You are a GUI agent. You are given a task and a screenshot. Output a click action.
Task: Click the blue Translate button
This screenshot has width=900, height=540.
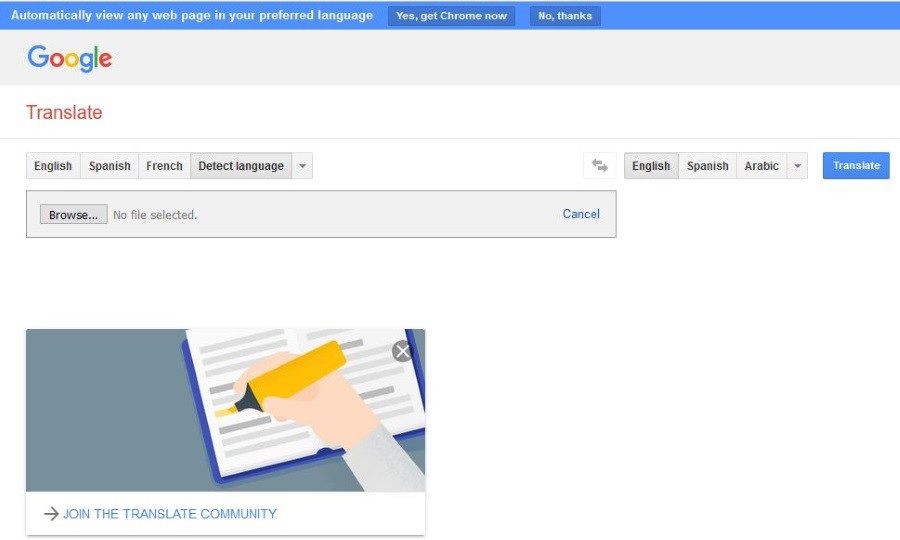[x=856, y=165]
